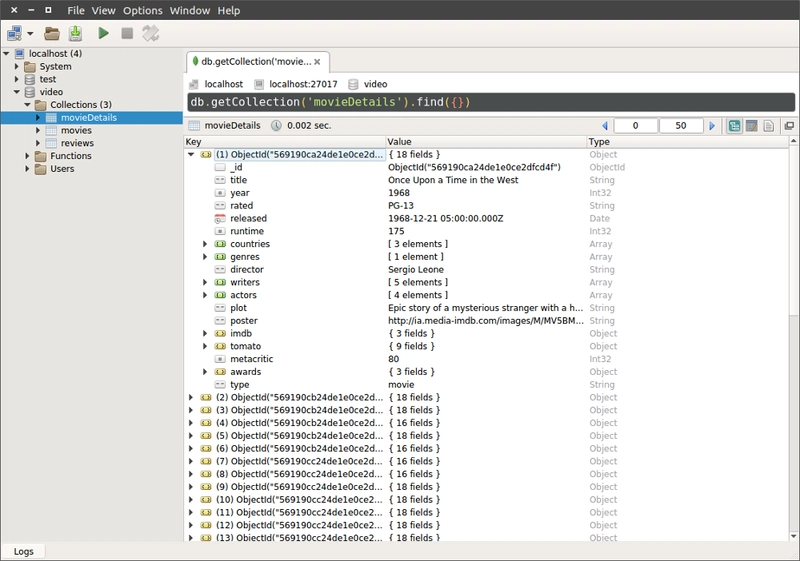
Task: Go to next page of results arrow
Action: click(x=712, y=126)
